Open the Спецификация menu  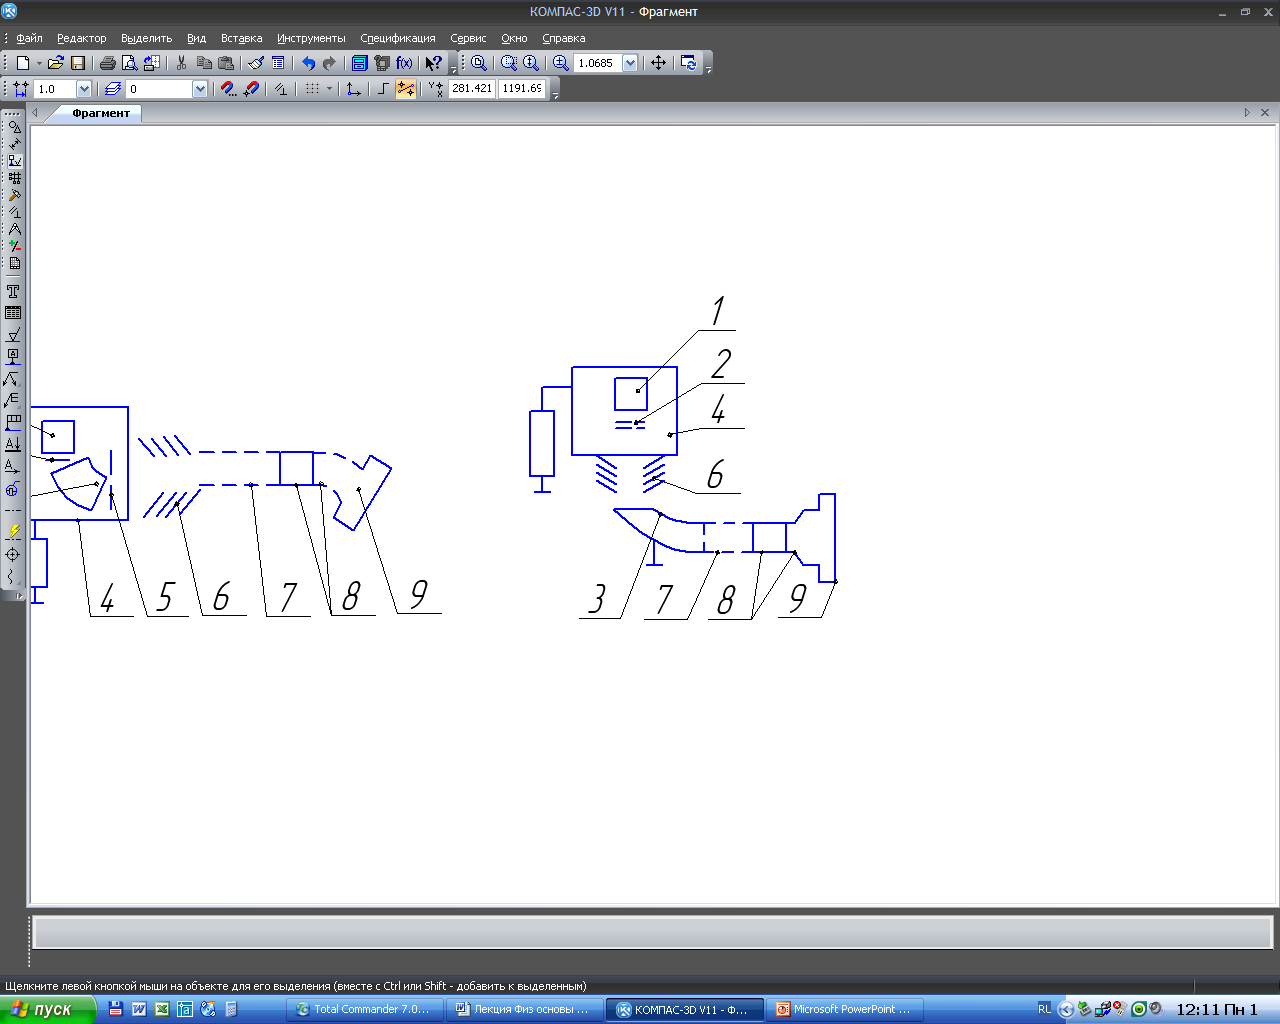pos(398,38)
